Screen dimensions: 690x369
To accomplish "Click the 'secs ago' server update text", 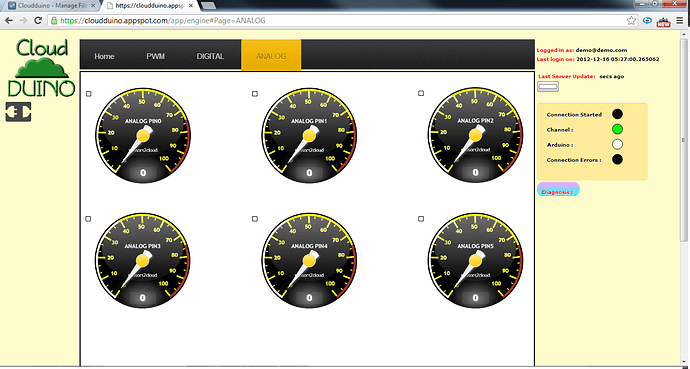I will pyautogui.click(x=611, y=77).
